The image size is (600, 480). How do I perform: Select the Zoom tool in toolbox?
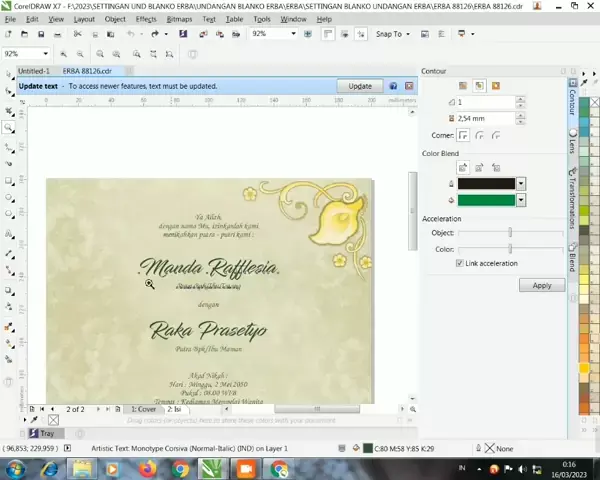[9, 128]
